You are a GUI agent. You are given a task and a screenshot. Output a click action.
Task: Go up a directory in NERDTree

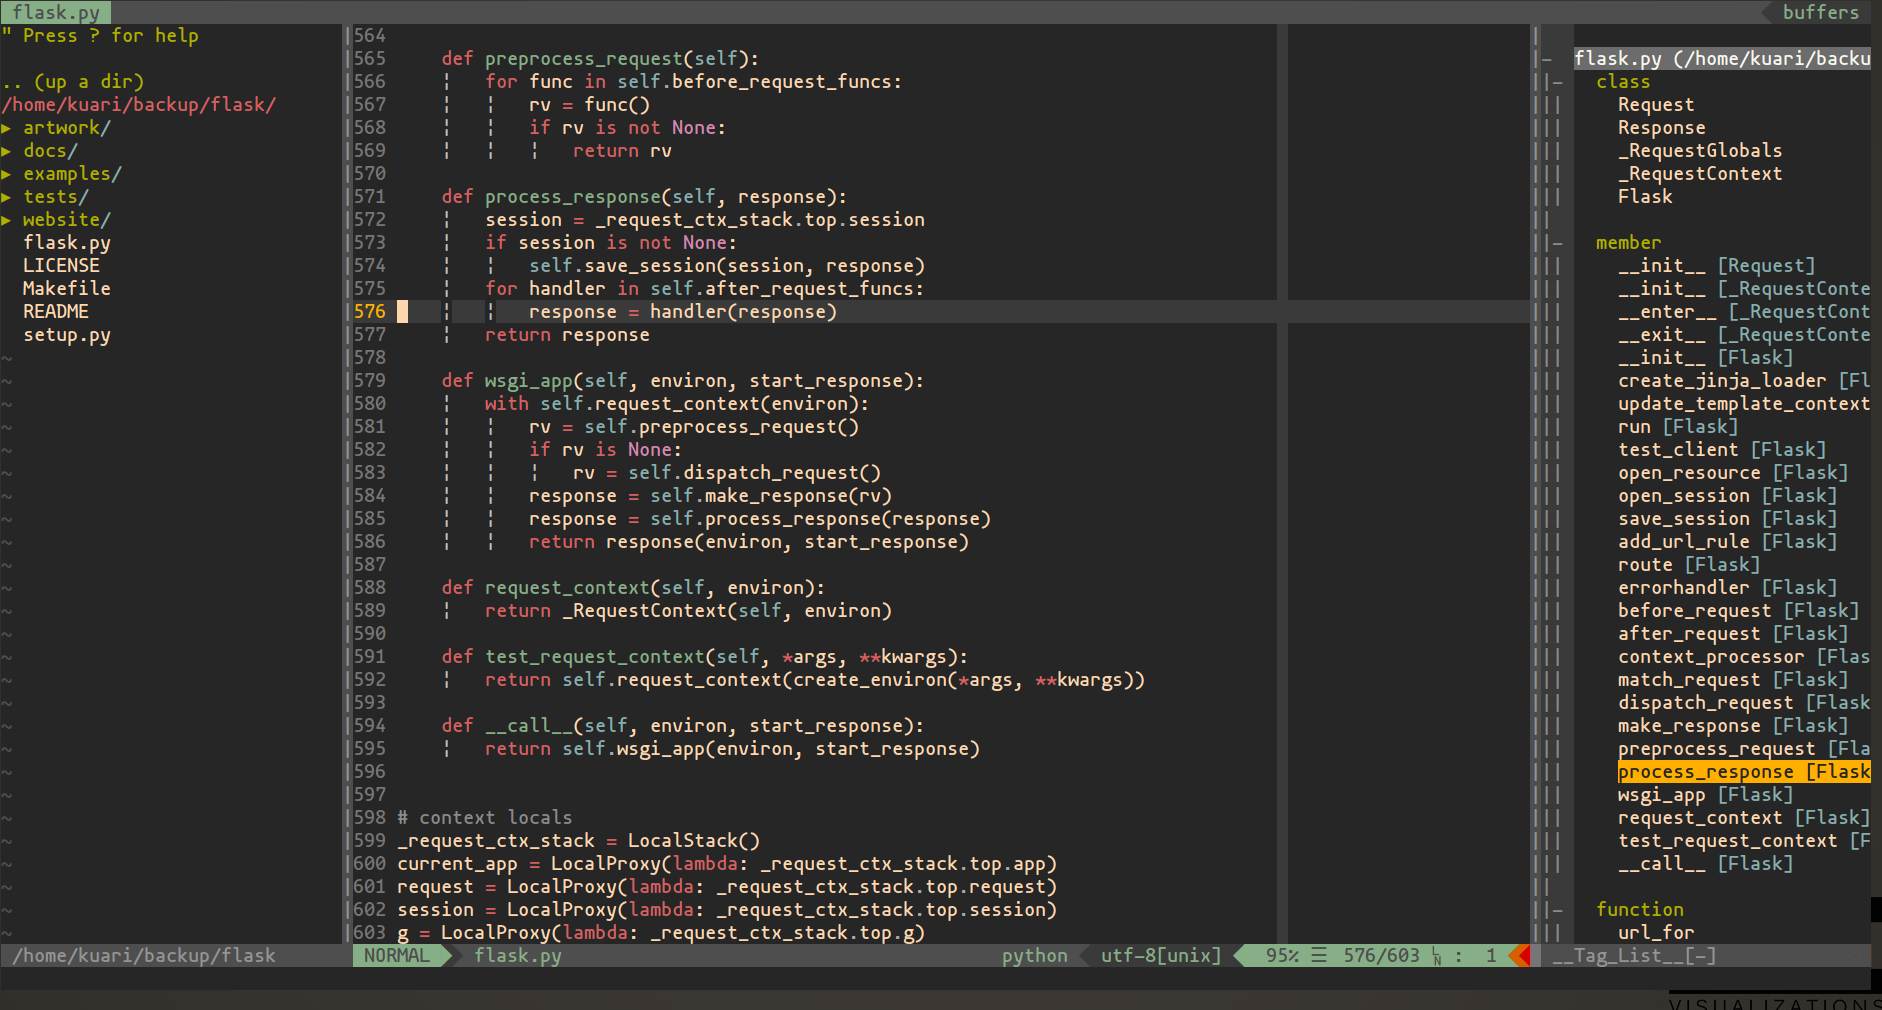click(x=73, y=82)
